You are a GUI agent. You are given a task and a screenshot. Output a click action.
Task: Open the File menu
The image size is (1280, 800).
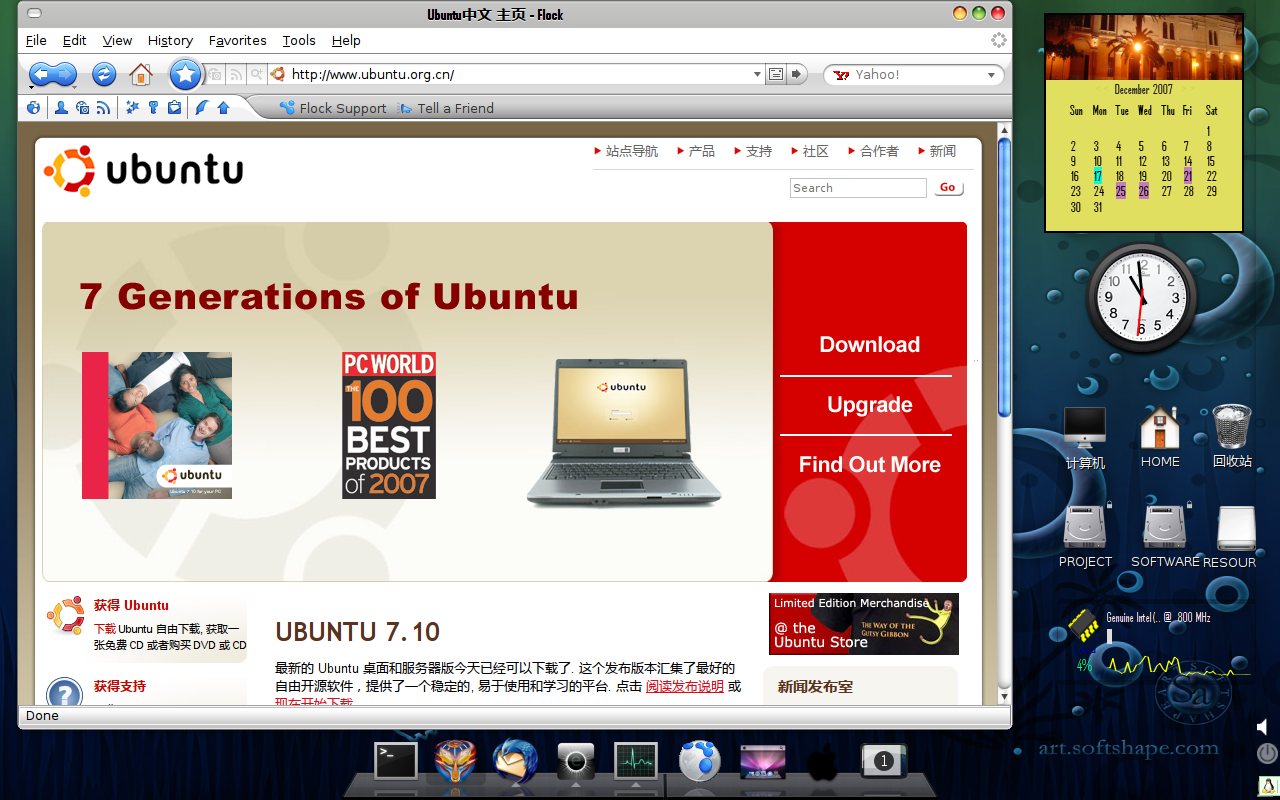(x=36, y=40)
